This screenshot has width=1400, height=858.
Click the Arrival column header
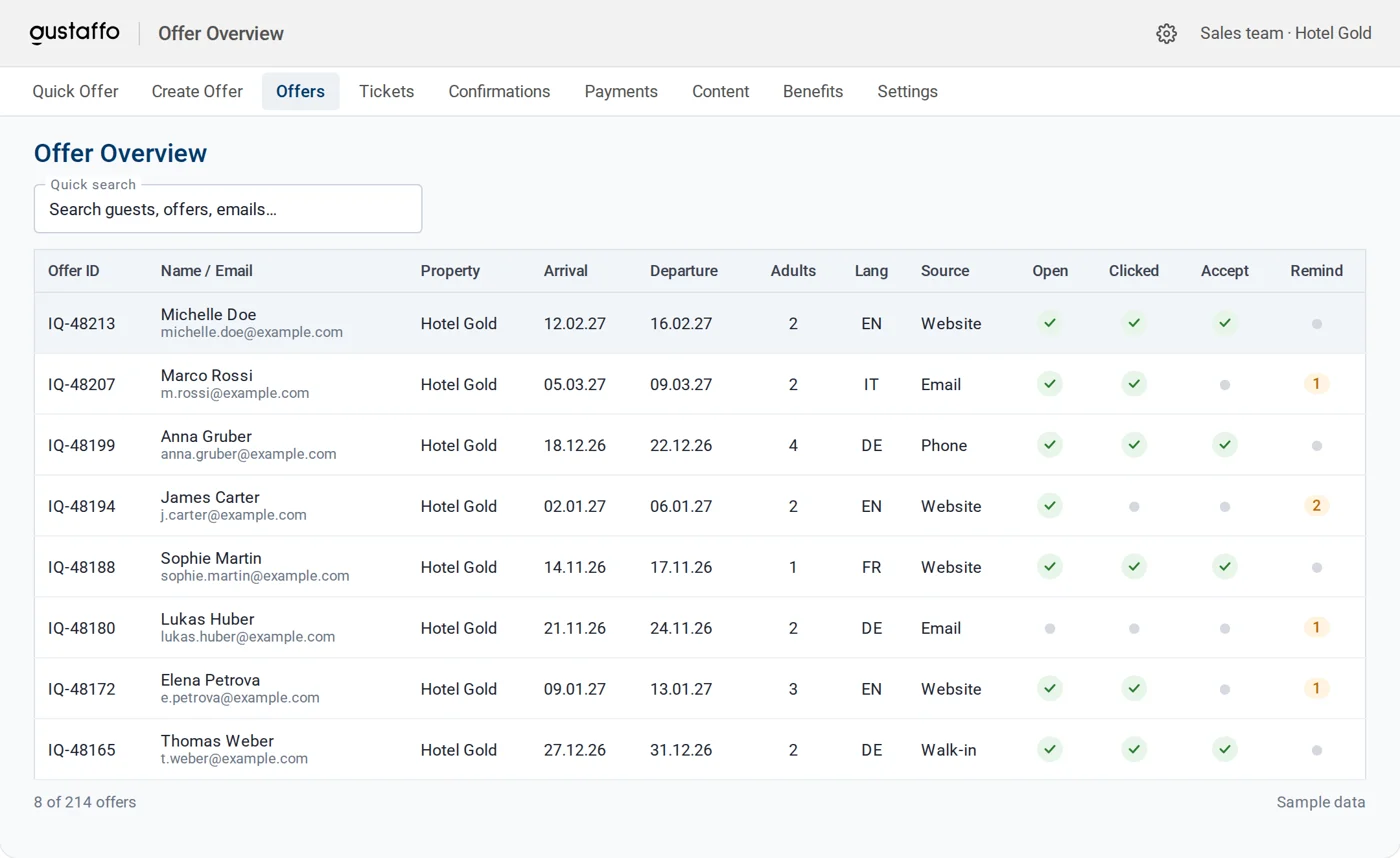tap(566, 271)
